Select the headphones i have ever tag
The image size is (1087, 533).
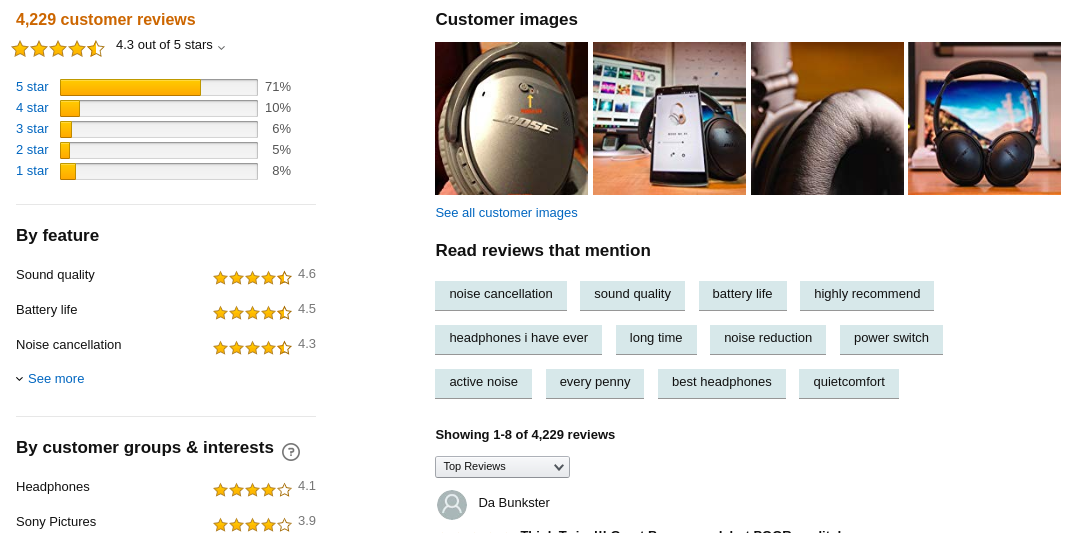coord(518,340)
